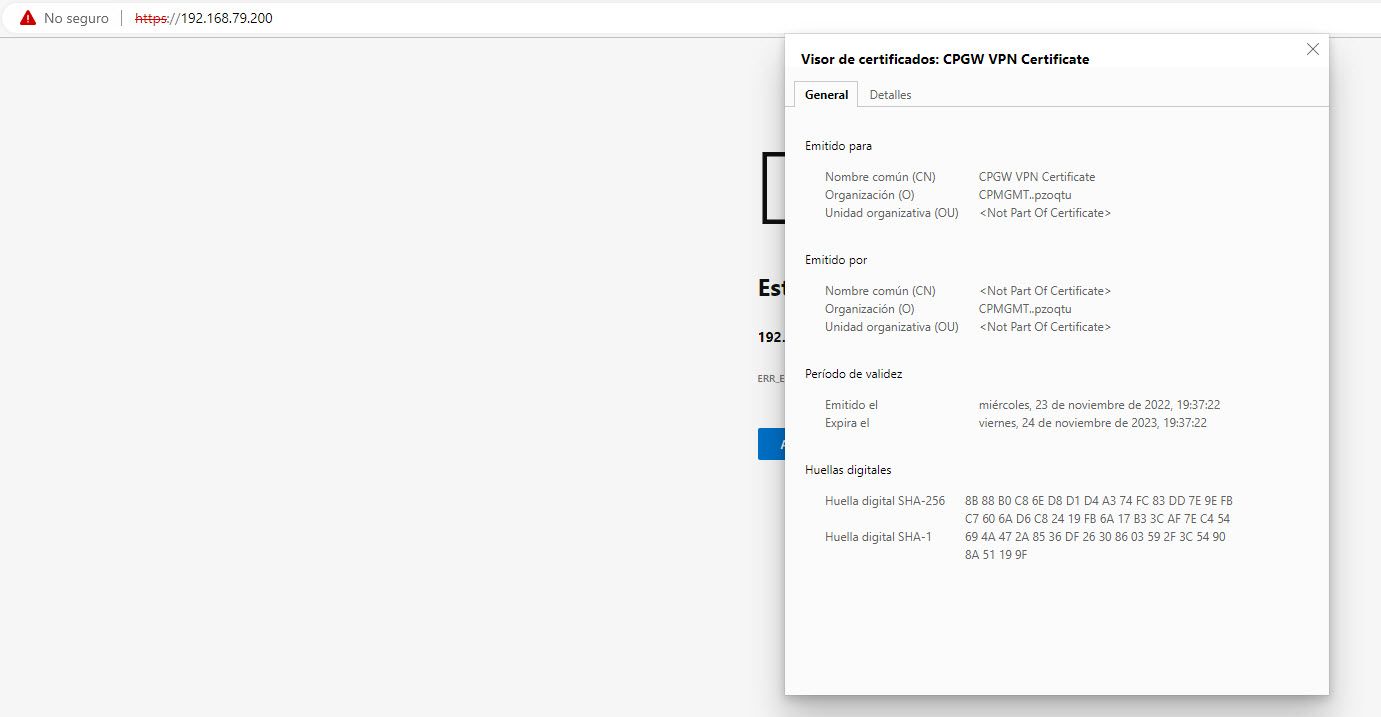Click the 'Emitido para' section heading
1381x717 pixels.
pyautogui.click(x=838, y=145)
